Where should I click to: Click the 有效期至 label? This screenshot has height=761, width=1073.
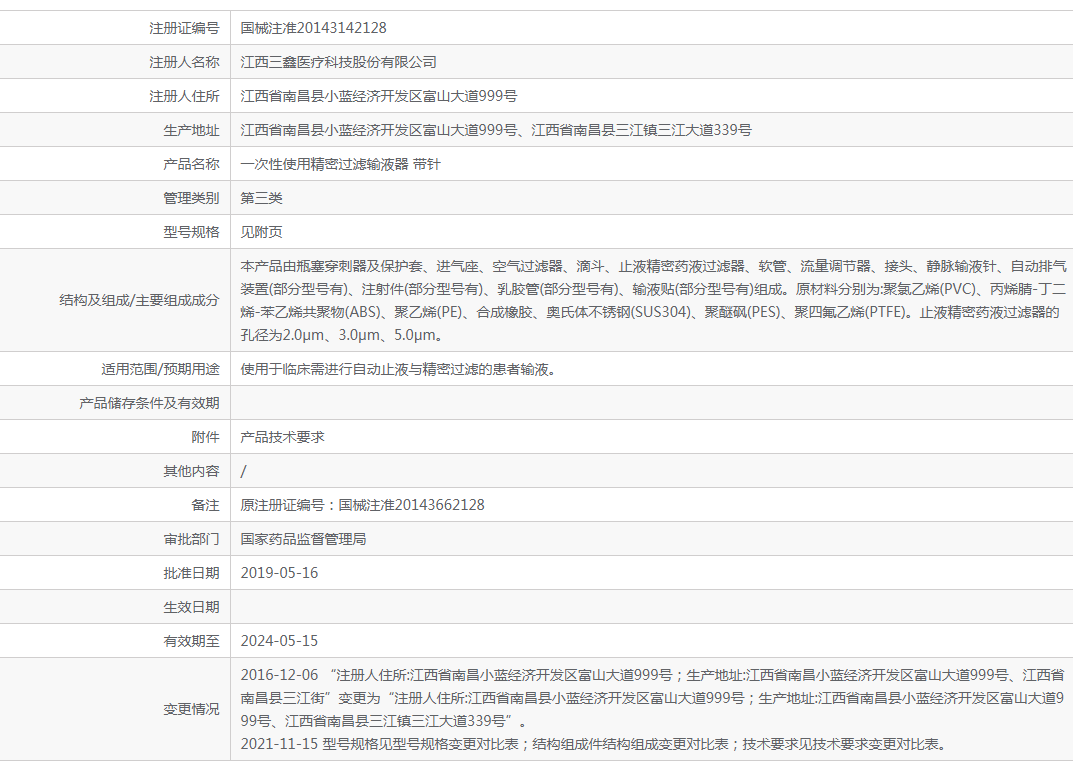pyautogui.click(x=191, y=641)
